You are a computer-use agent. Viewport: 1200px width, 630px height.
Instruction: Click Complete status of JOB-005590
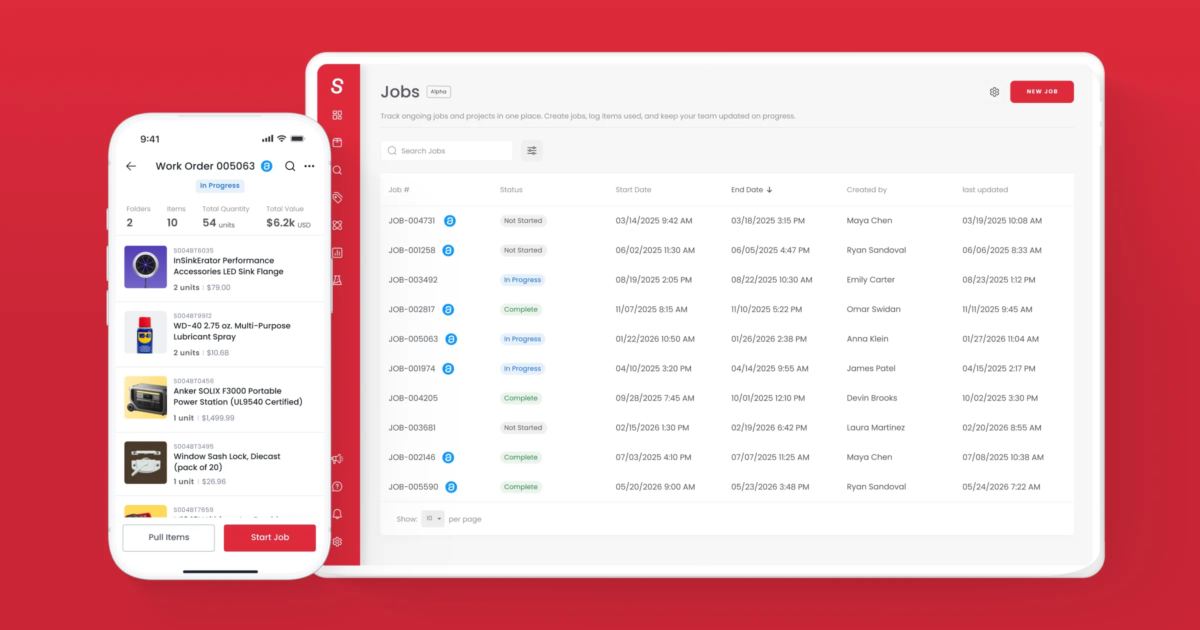521,487
